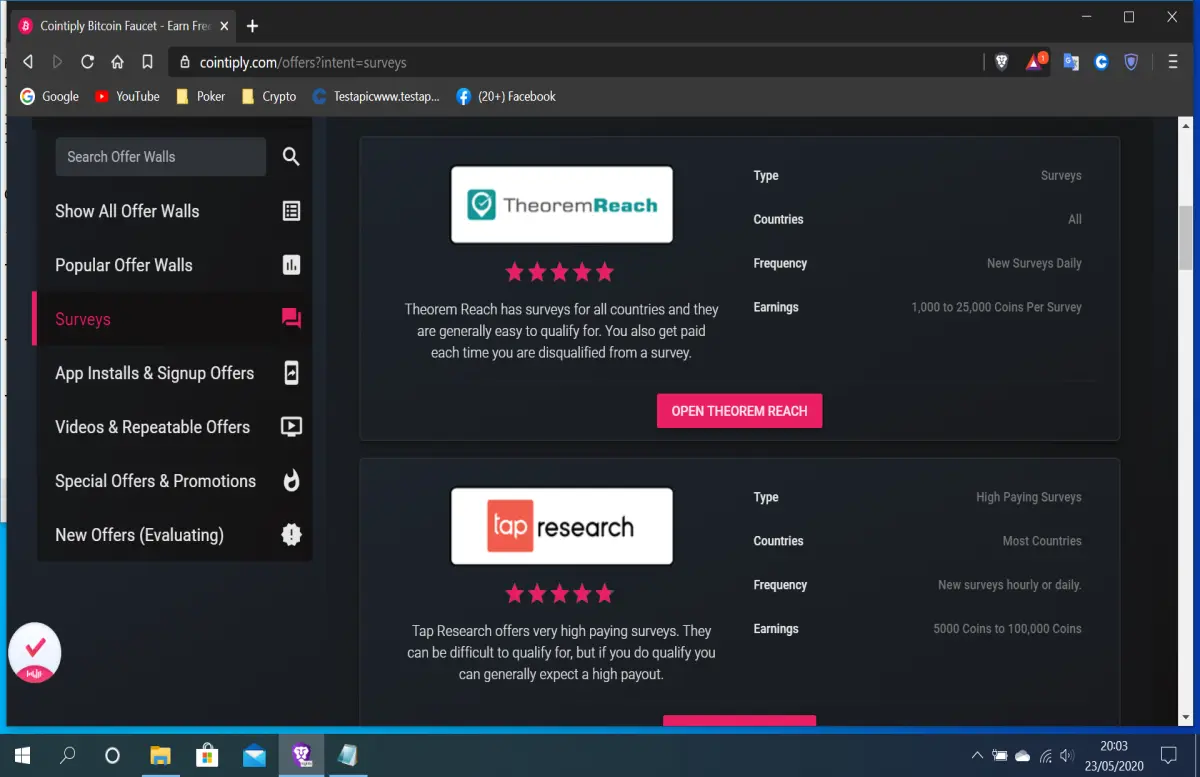Go back with browser back arrow
Screen dimensions: 1200x777
(27, 62)
